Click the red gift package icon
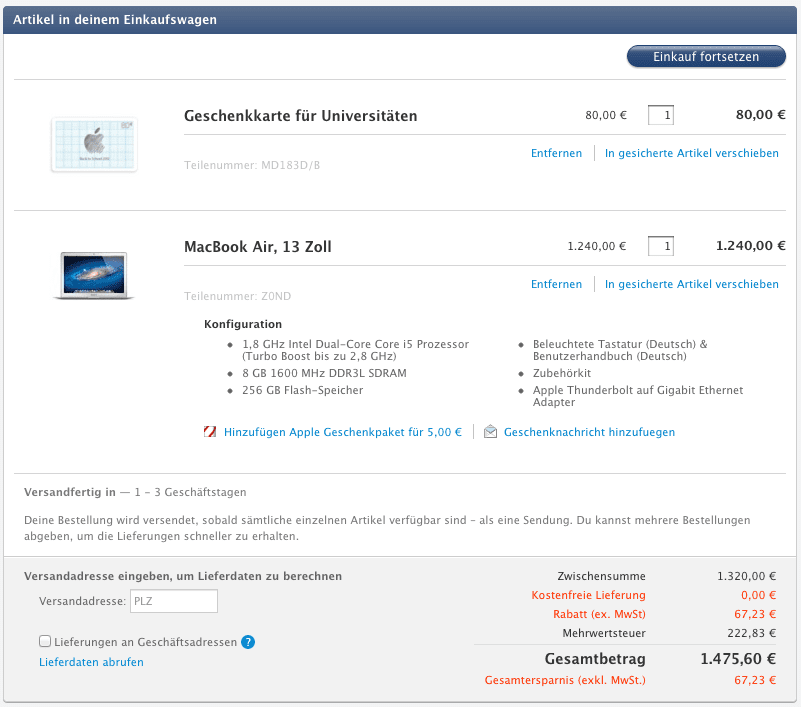801x707 pixels. 210,432
